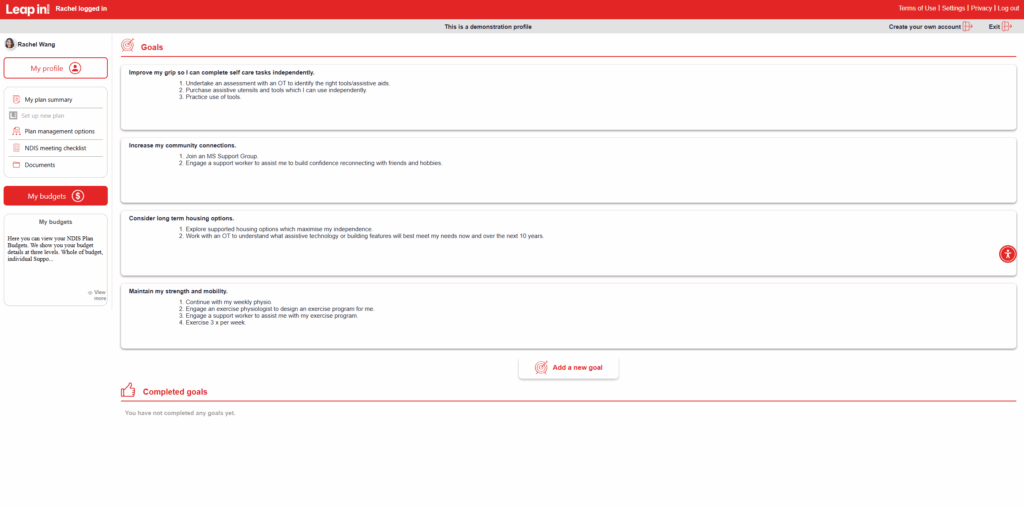1024x508 pixels.
Task: Log out using the header link
Action: (x=1008, y=8)
